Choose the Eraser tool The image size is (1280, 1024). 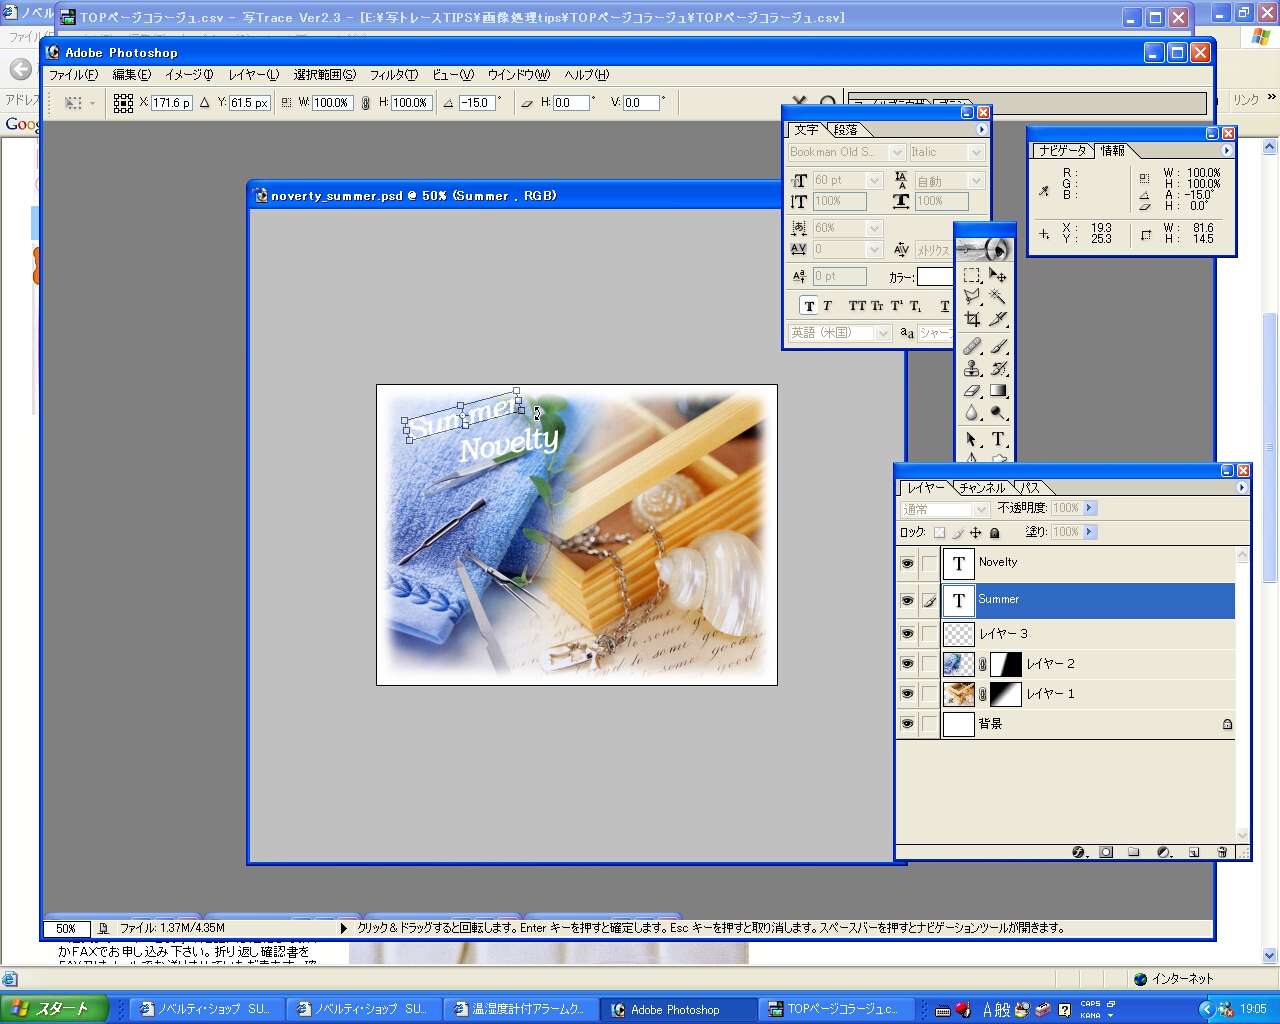[x=972, y=391]
